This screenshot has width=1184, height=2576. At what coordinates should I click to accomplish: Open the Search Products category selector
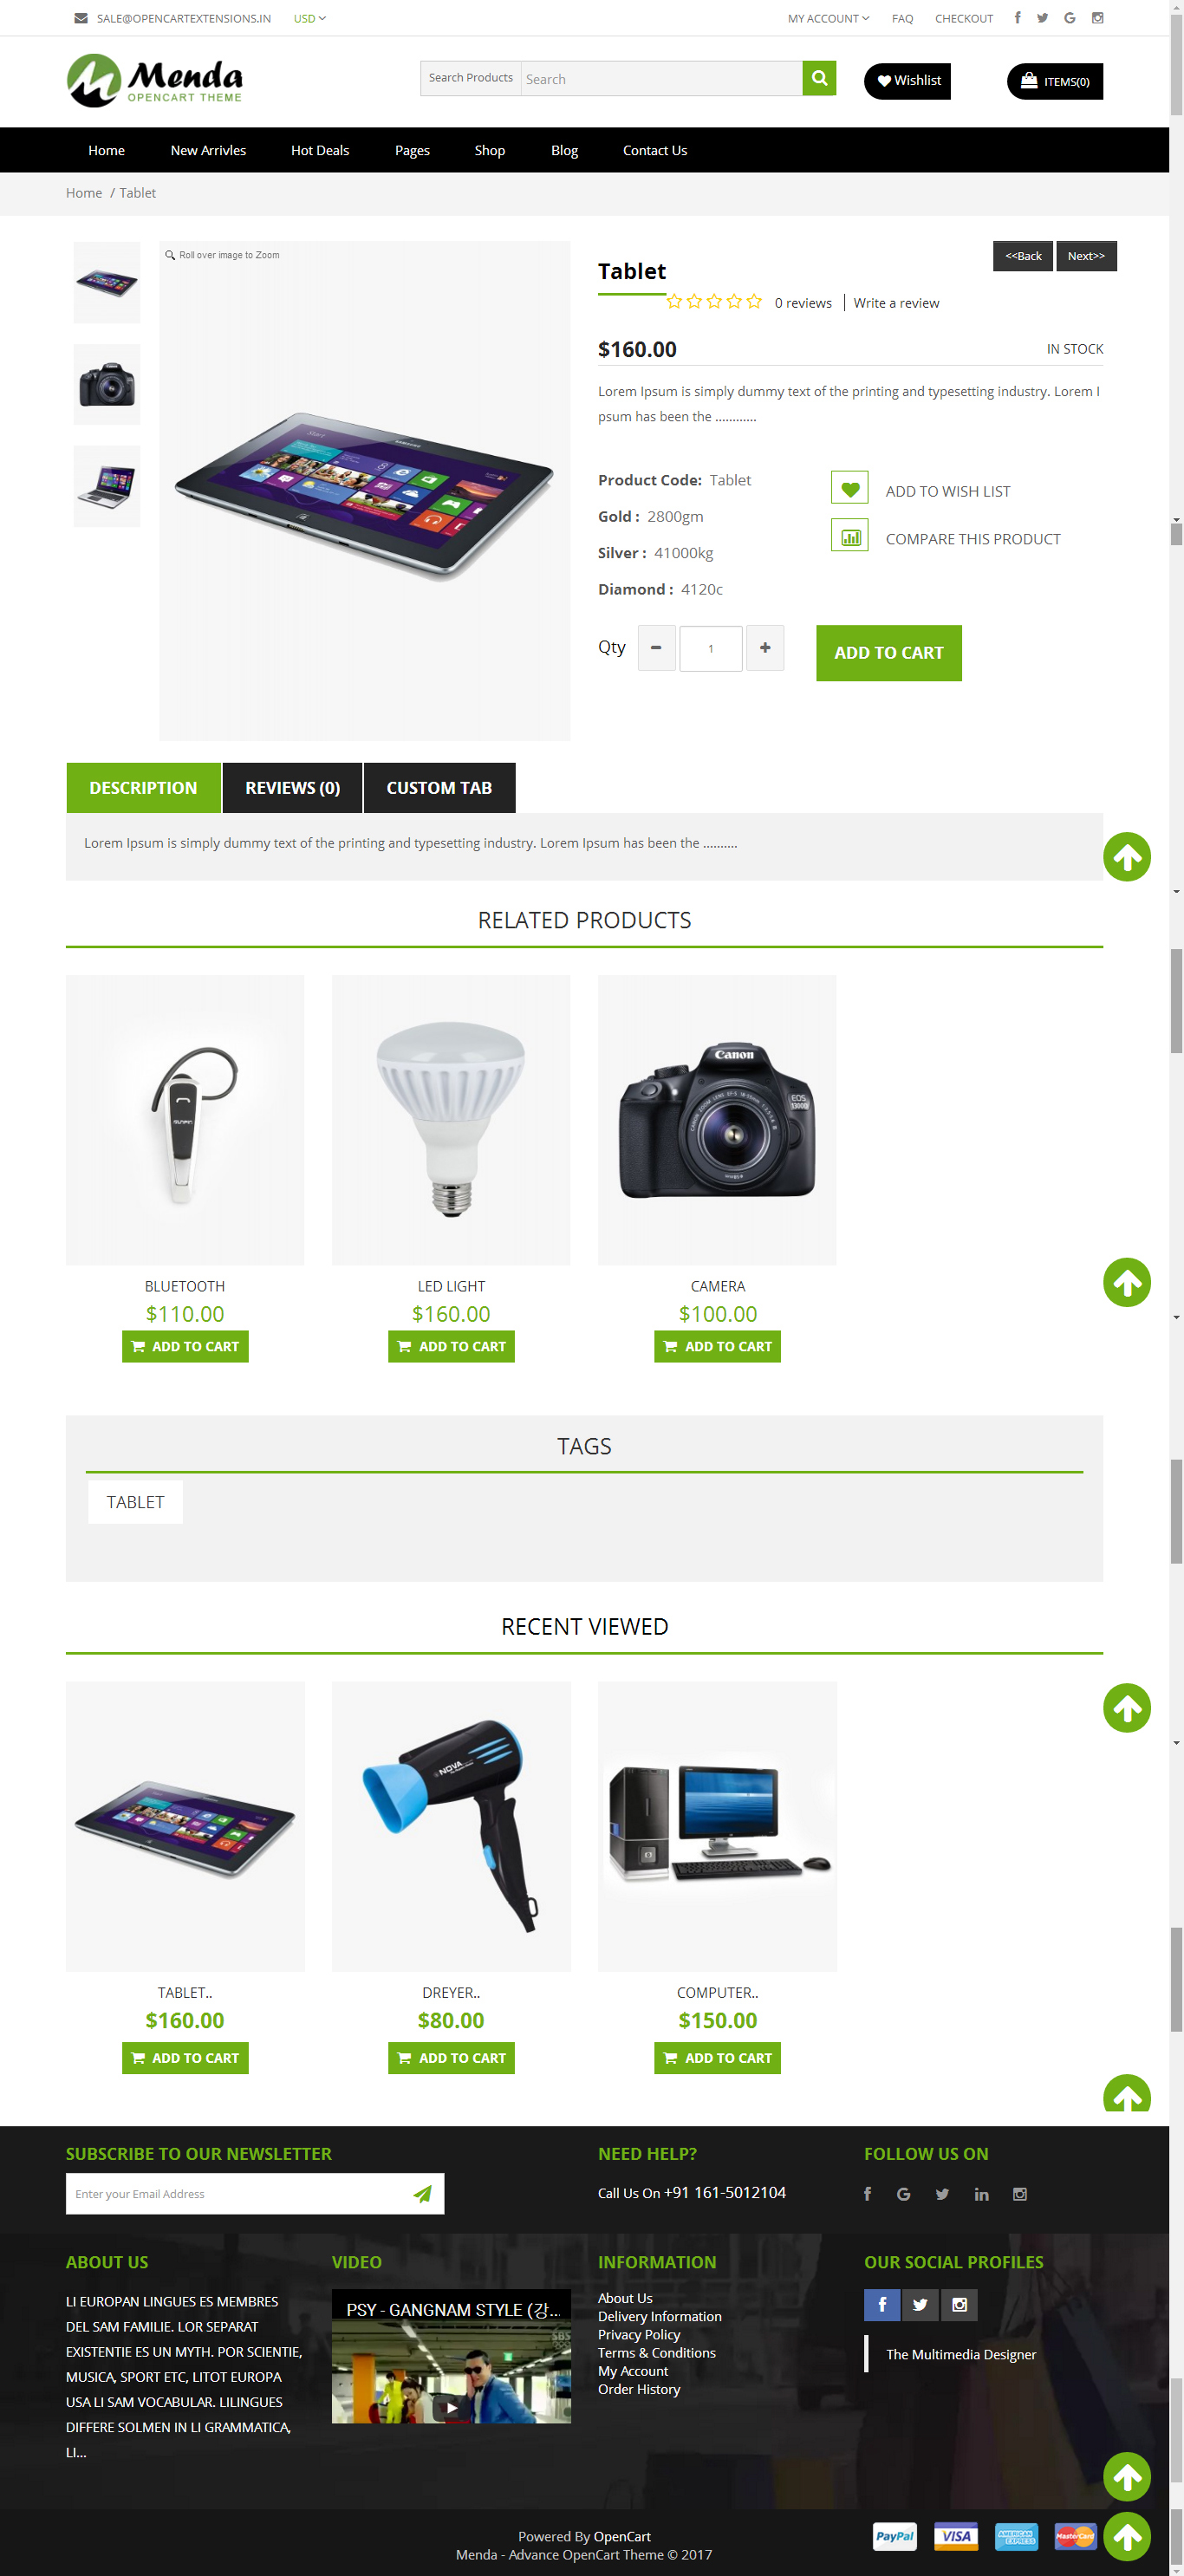[470, 78]
